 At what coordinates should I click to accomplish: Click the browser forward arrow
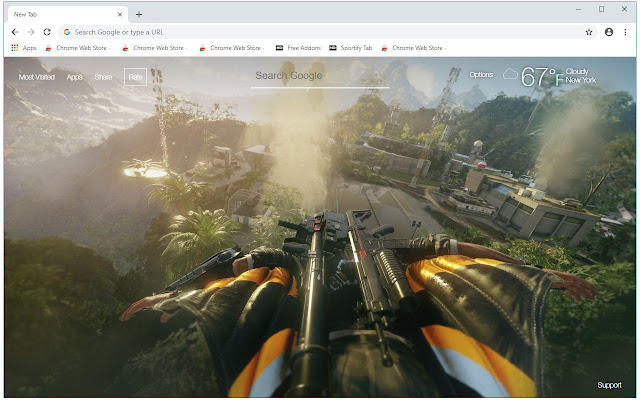click(31, 32)
